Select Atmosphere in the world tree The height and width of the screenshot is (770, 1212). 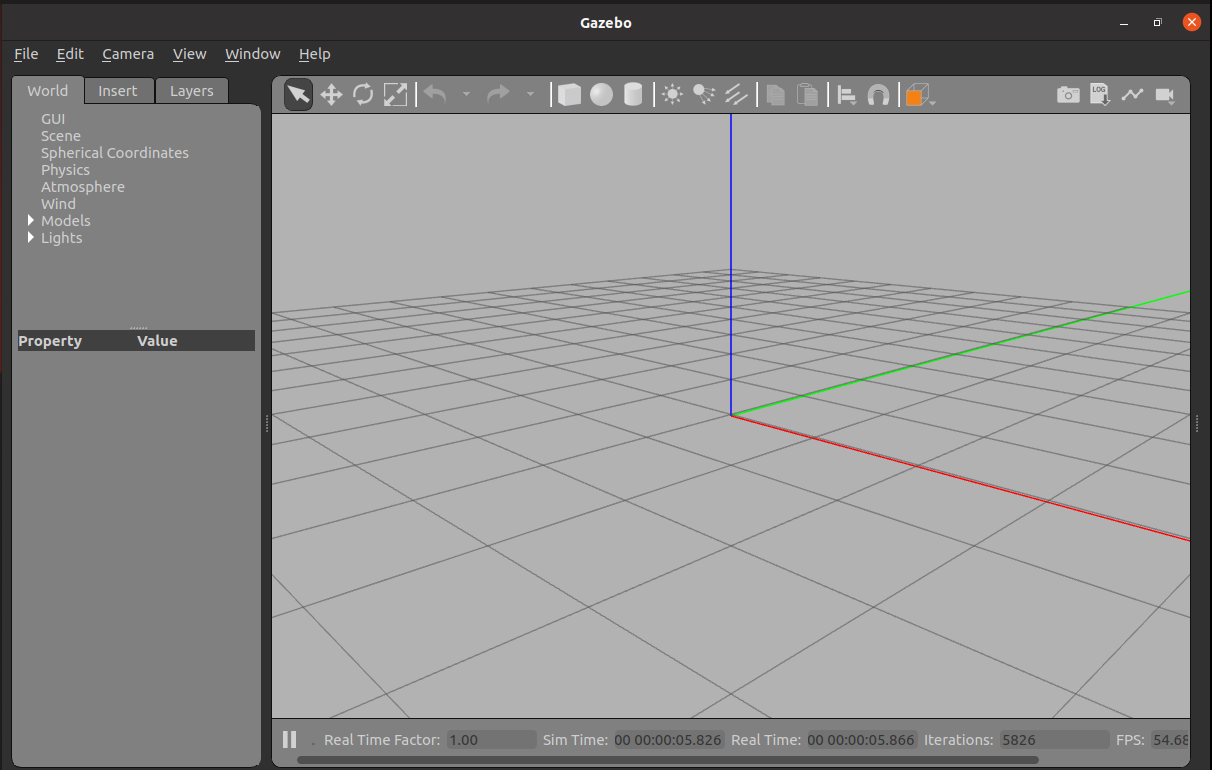coord(83,187)
